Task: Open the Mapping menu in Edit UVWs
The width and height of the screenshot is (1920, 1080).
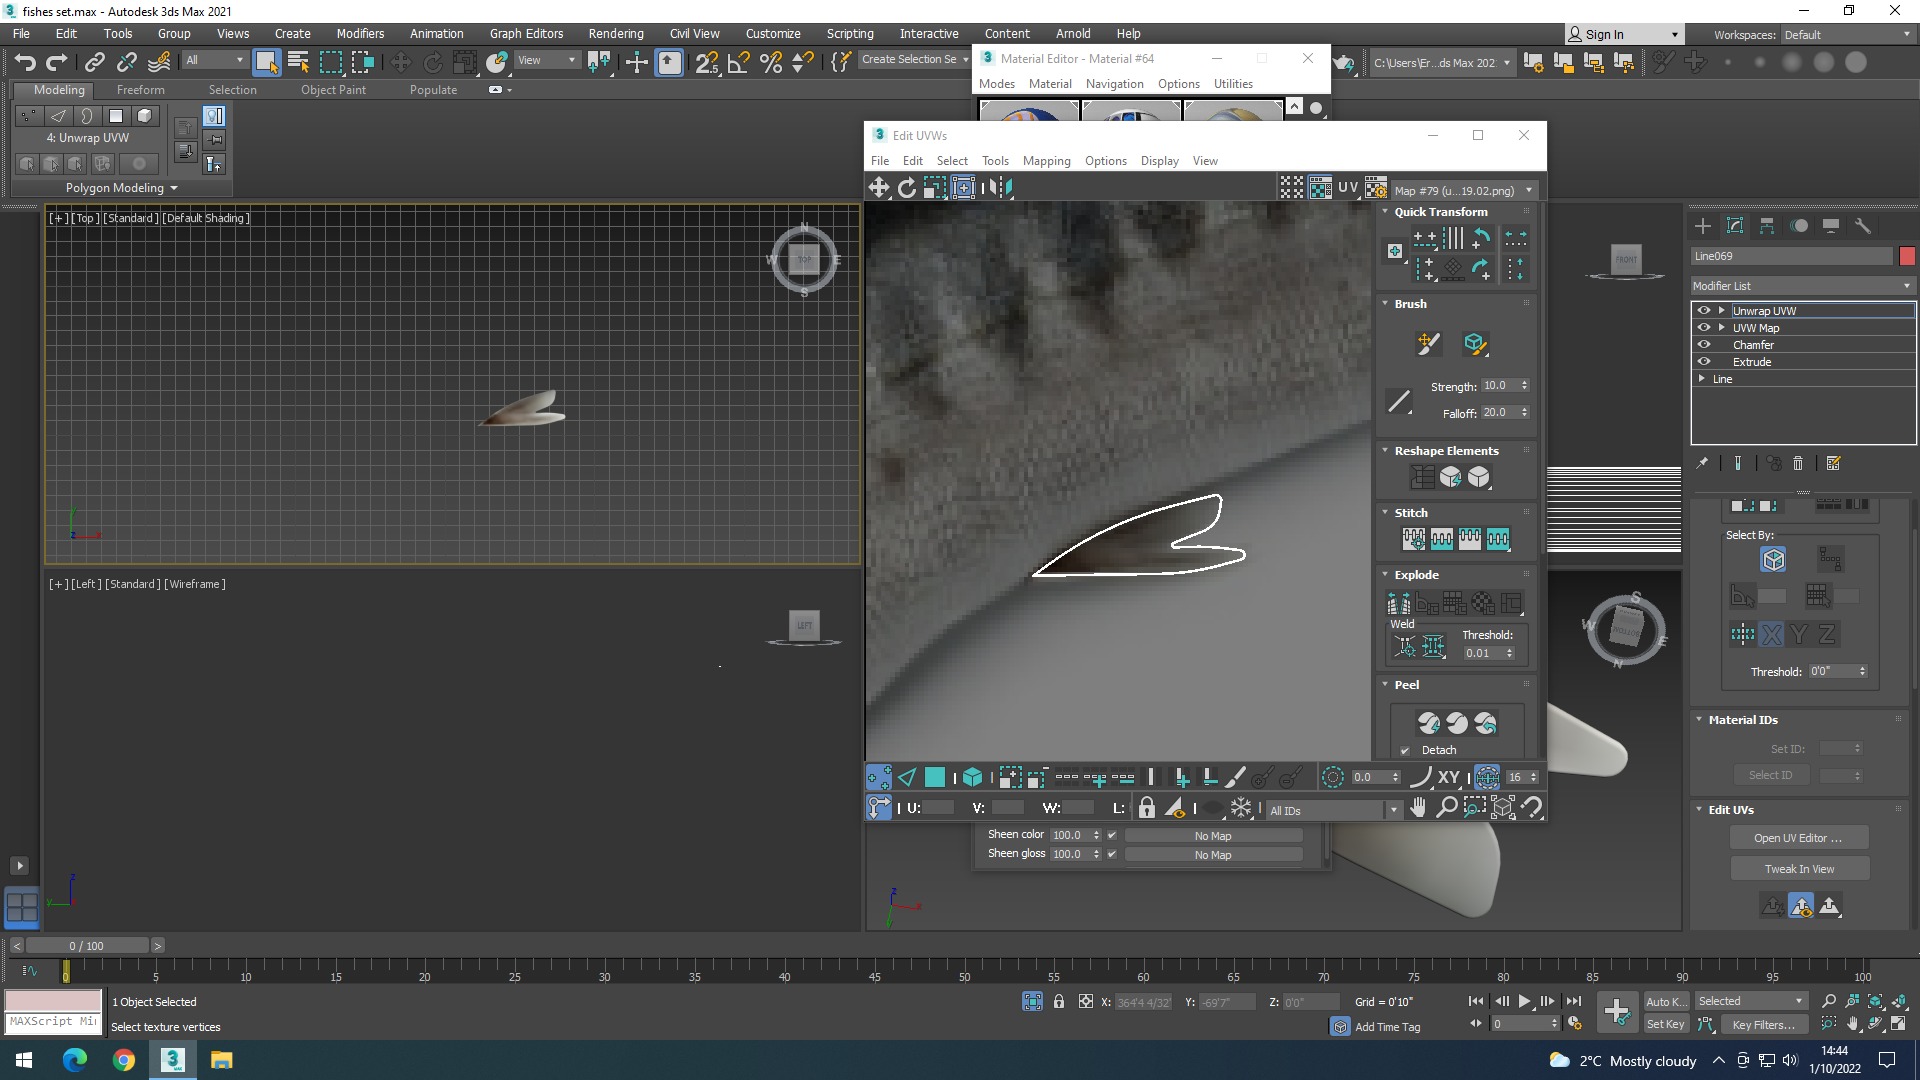Action: [1047, 160]
